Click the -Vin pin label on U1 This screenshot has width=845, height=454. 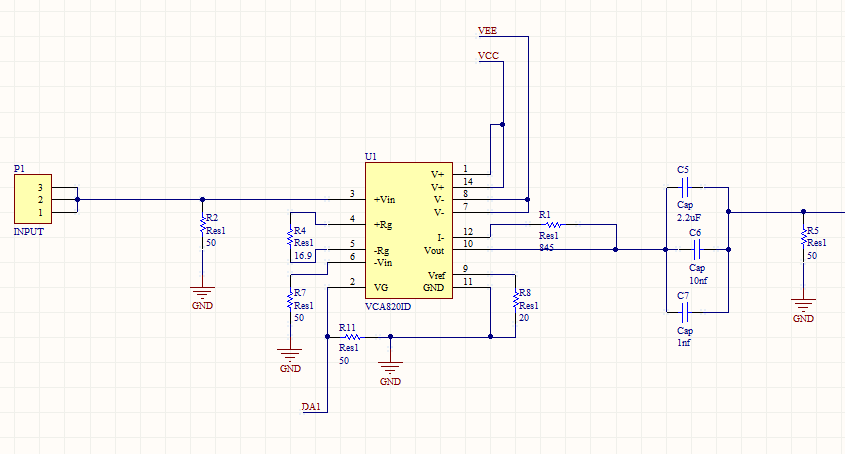click(x=383, y=263)
